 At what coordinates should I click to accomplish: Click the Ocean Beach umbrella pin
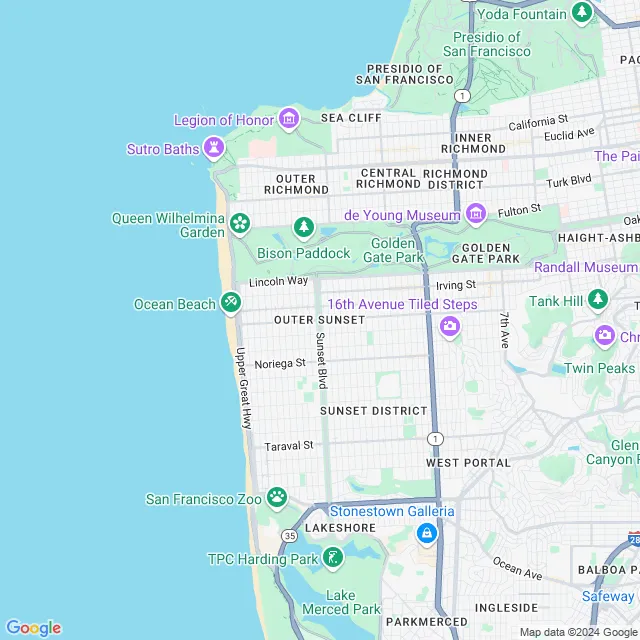[231, 303]
